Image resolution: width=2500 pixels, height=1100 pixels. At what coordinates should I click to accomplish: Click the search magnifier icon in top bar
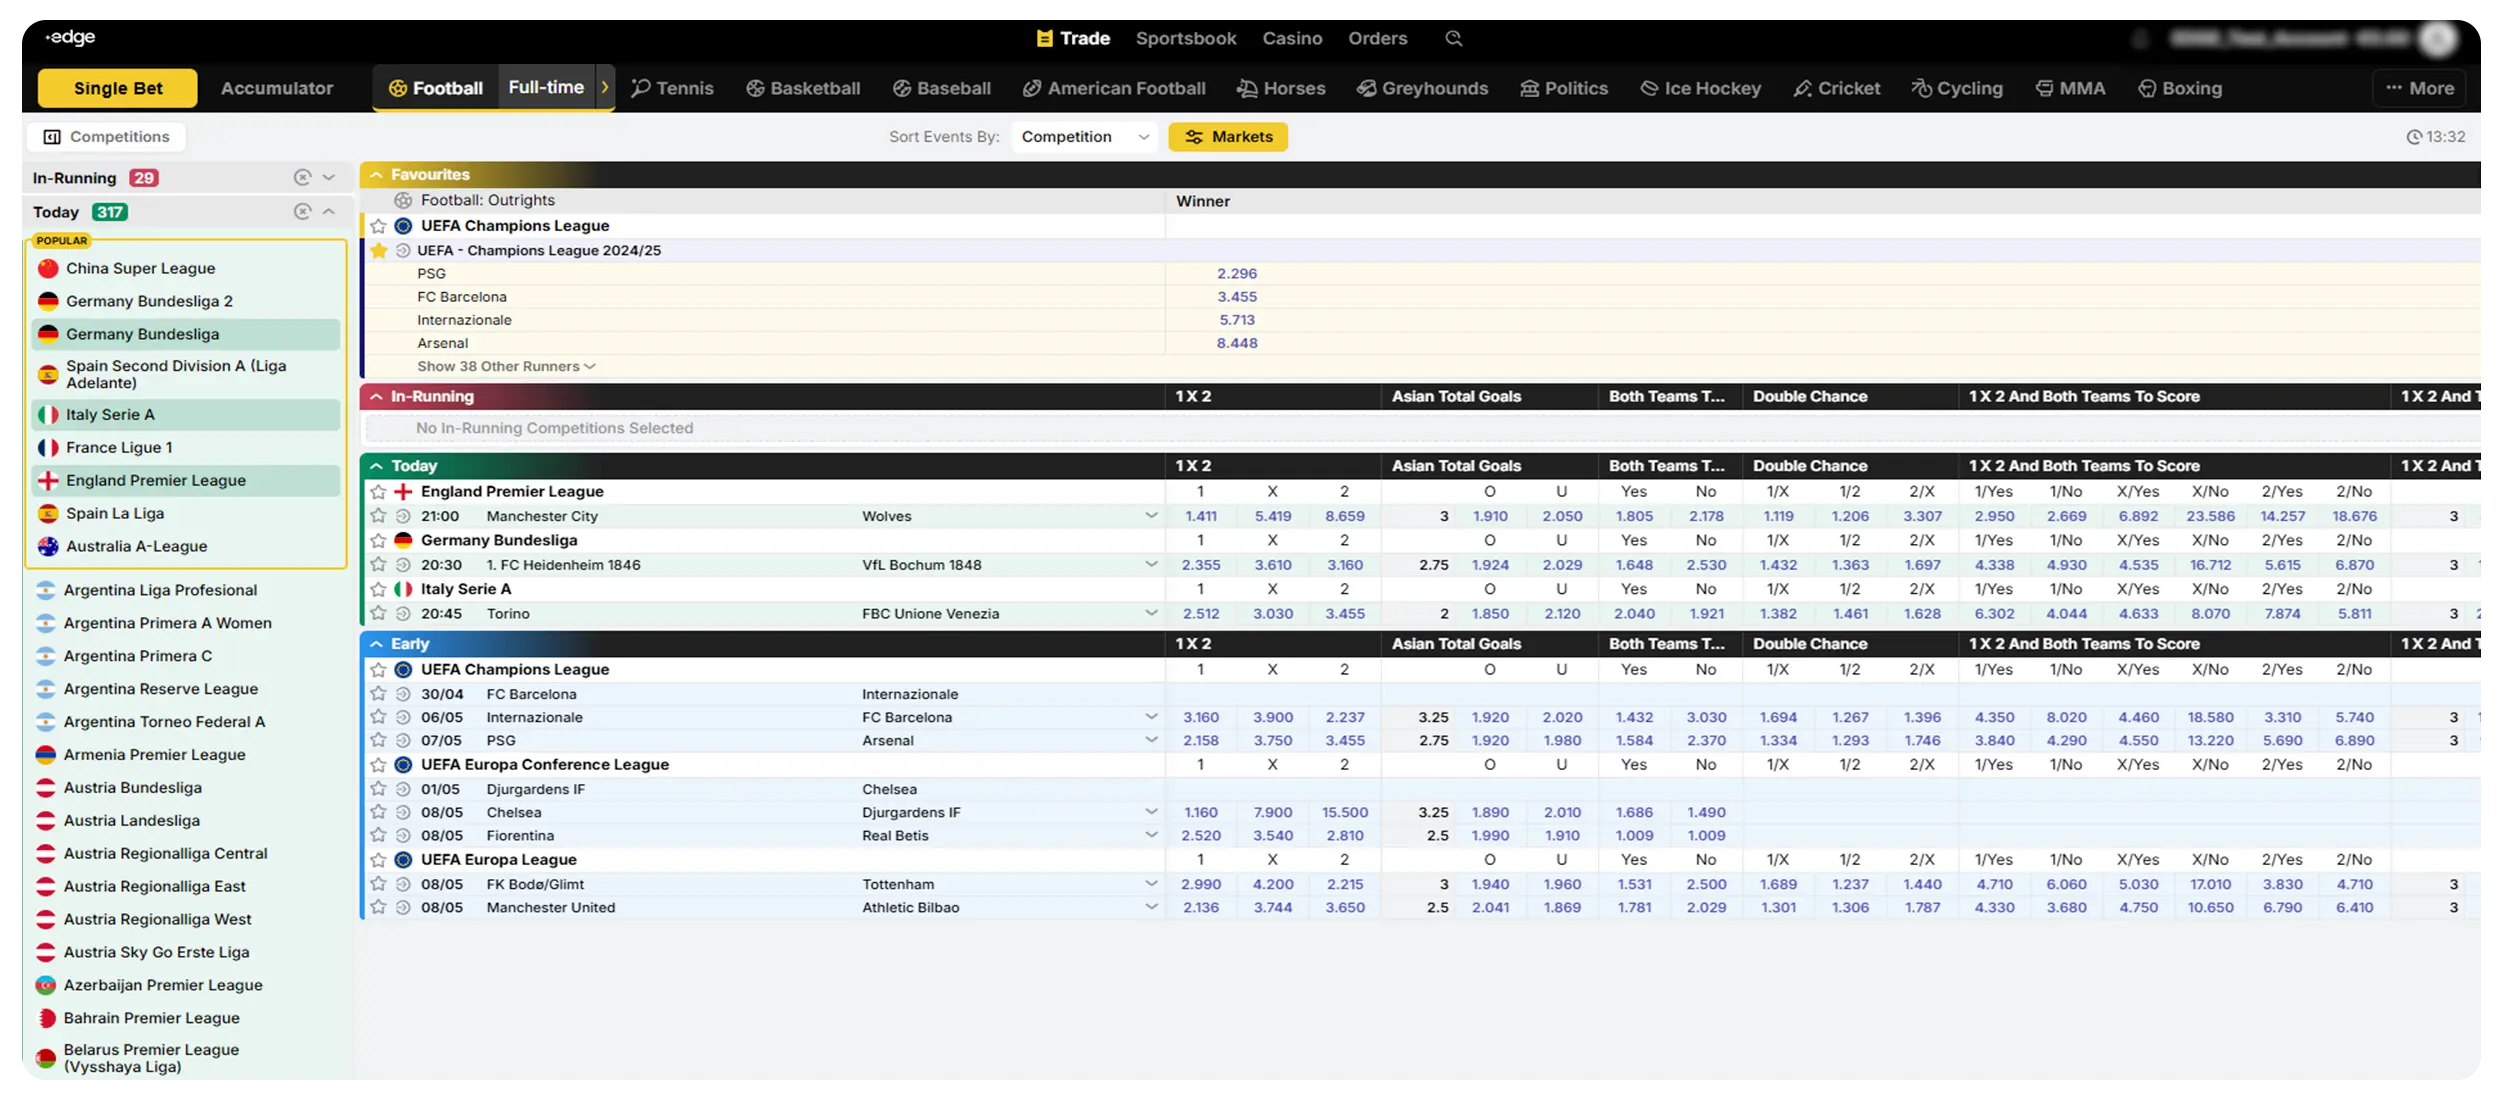tap(1453, 38)
